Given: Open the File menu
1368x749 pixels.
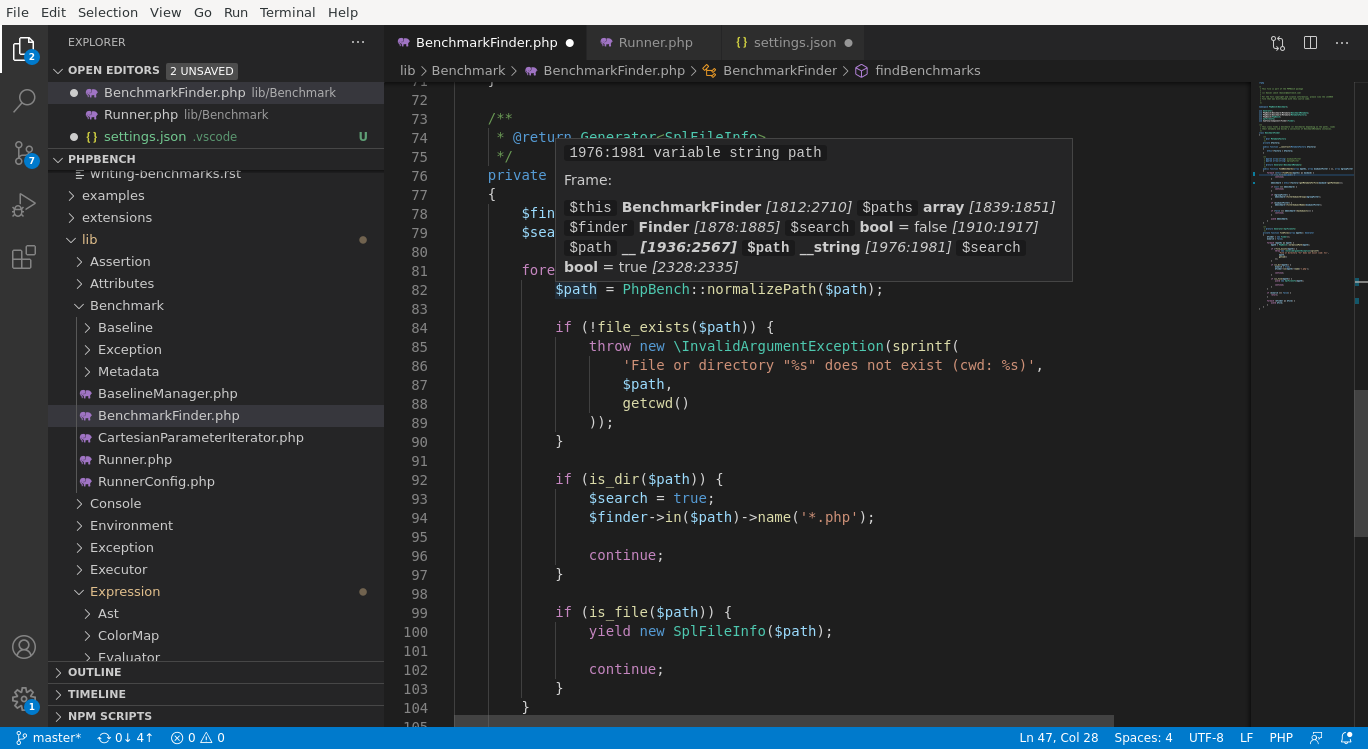Looking at the screenshot, I should pyautogui.click(x=17, y=12).
